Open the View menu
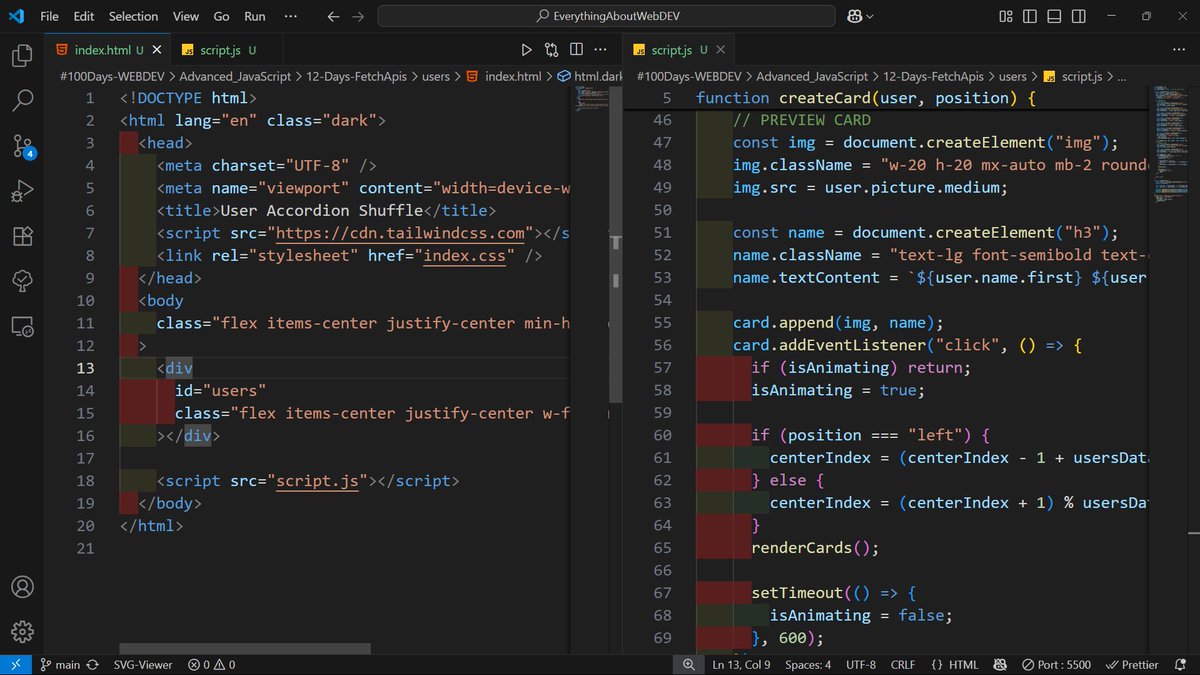The height and width of the screenshot is (675, 1200). pos(185,16)
